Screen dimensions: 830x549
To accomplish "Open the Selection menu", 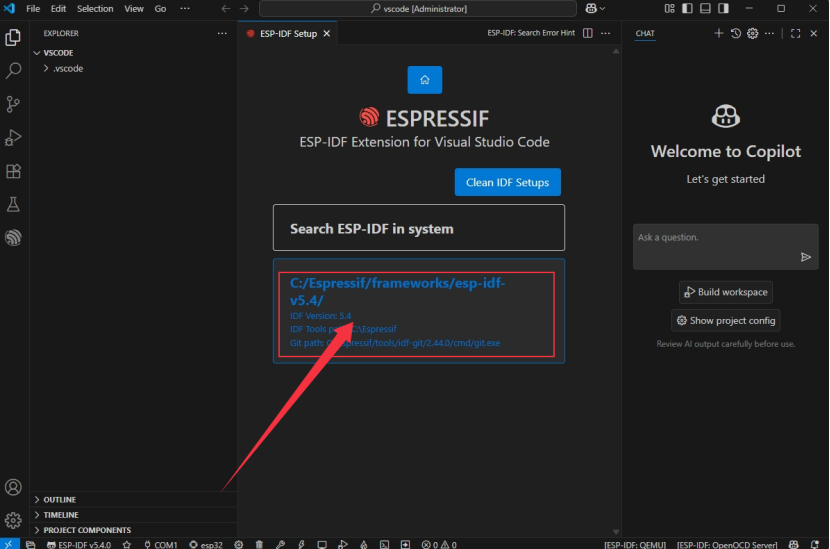I will pyautogui.click(x=95, y=8).
